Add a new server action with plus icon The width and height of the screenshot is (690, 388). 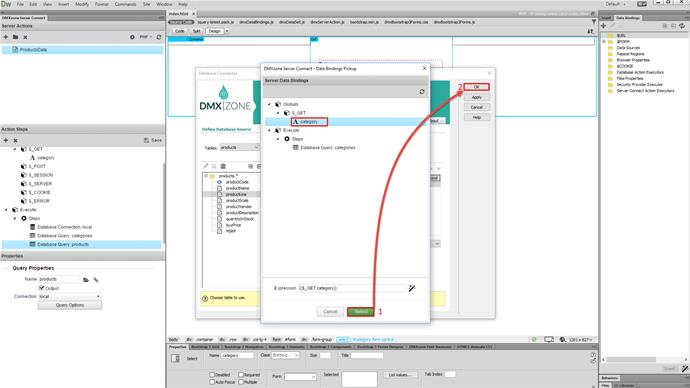tap(6, 37)
